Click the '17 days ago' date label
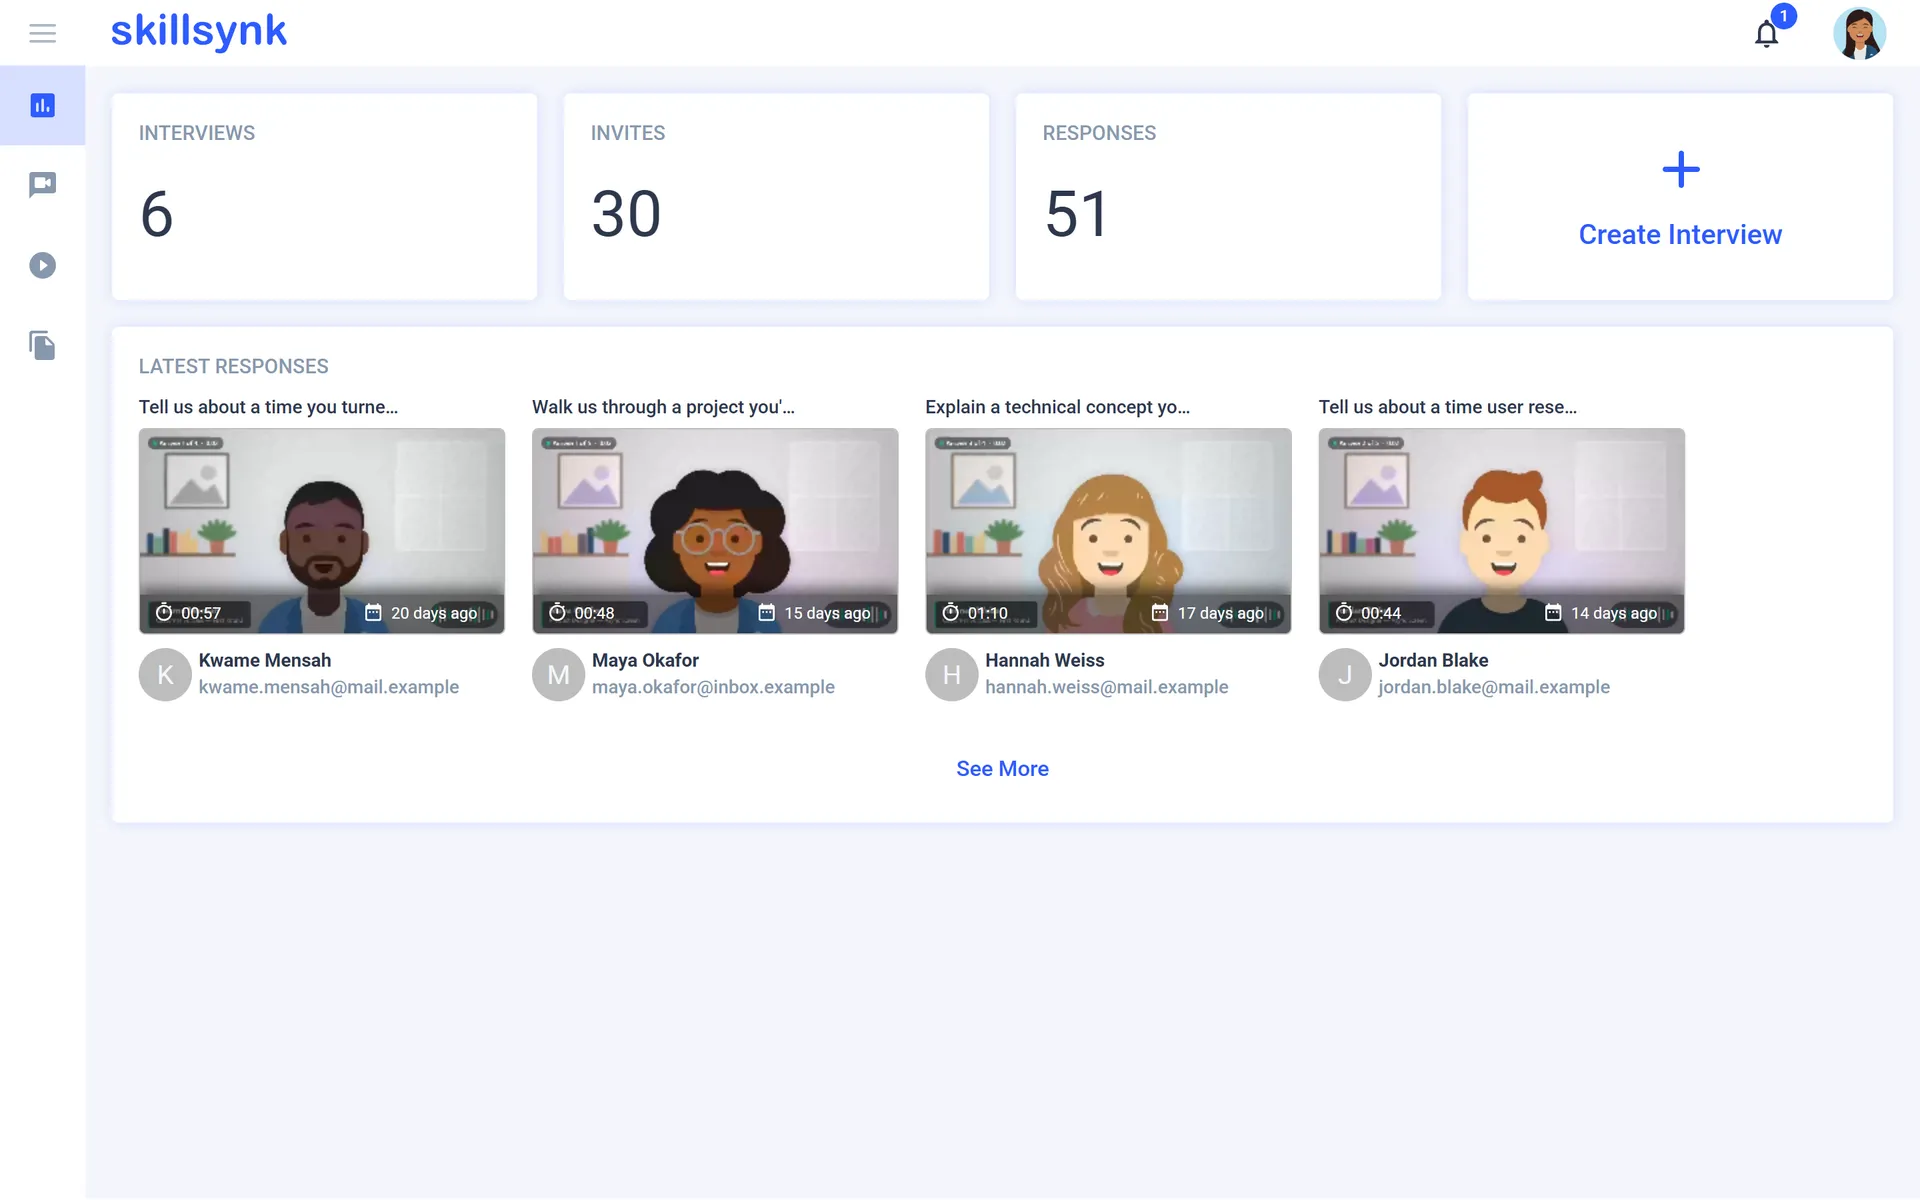Screen dimensions: 1920x1200 coord(1220,613)
